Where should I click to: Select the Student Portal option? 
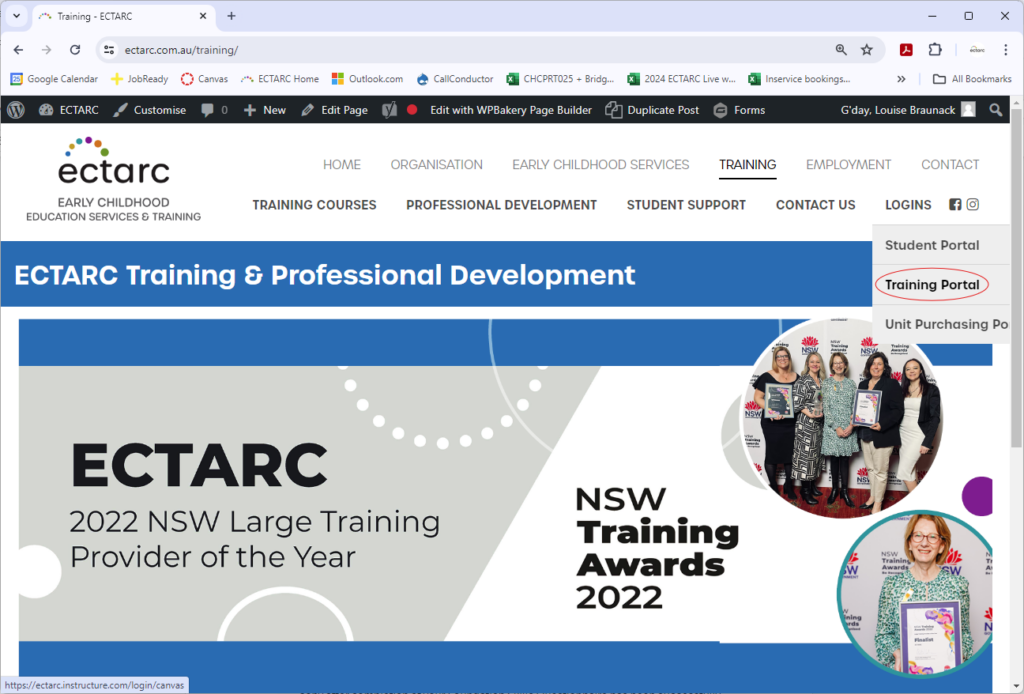coord(931,245)
